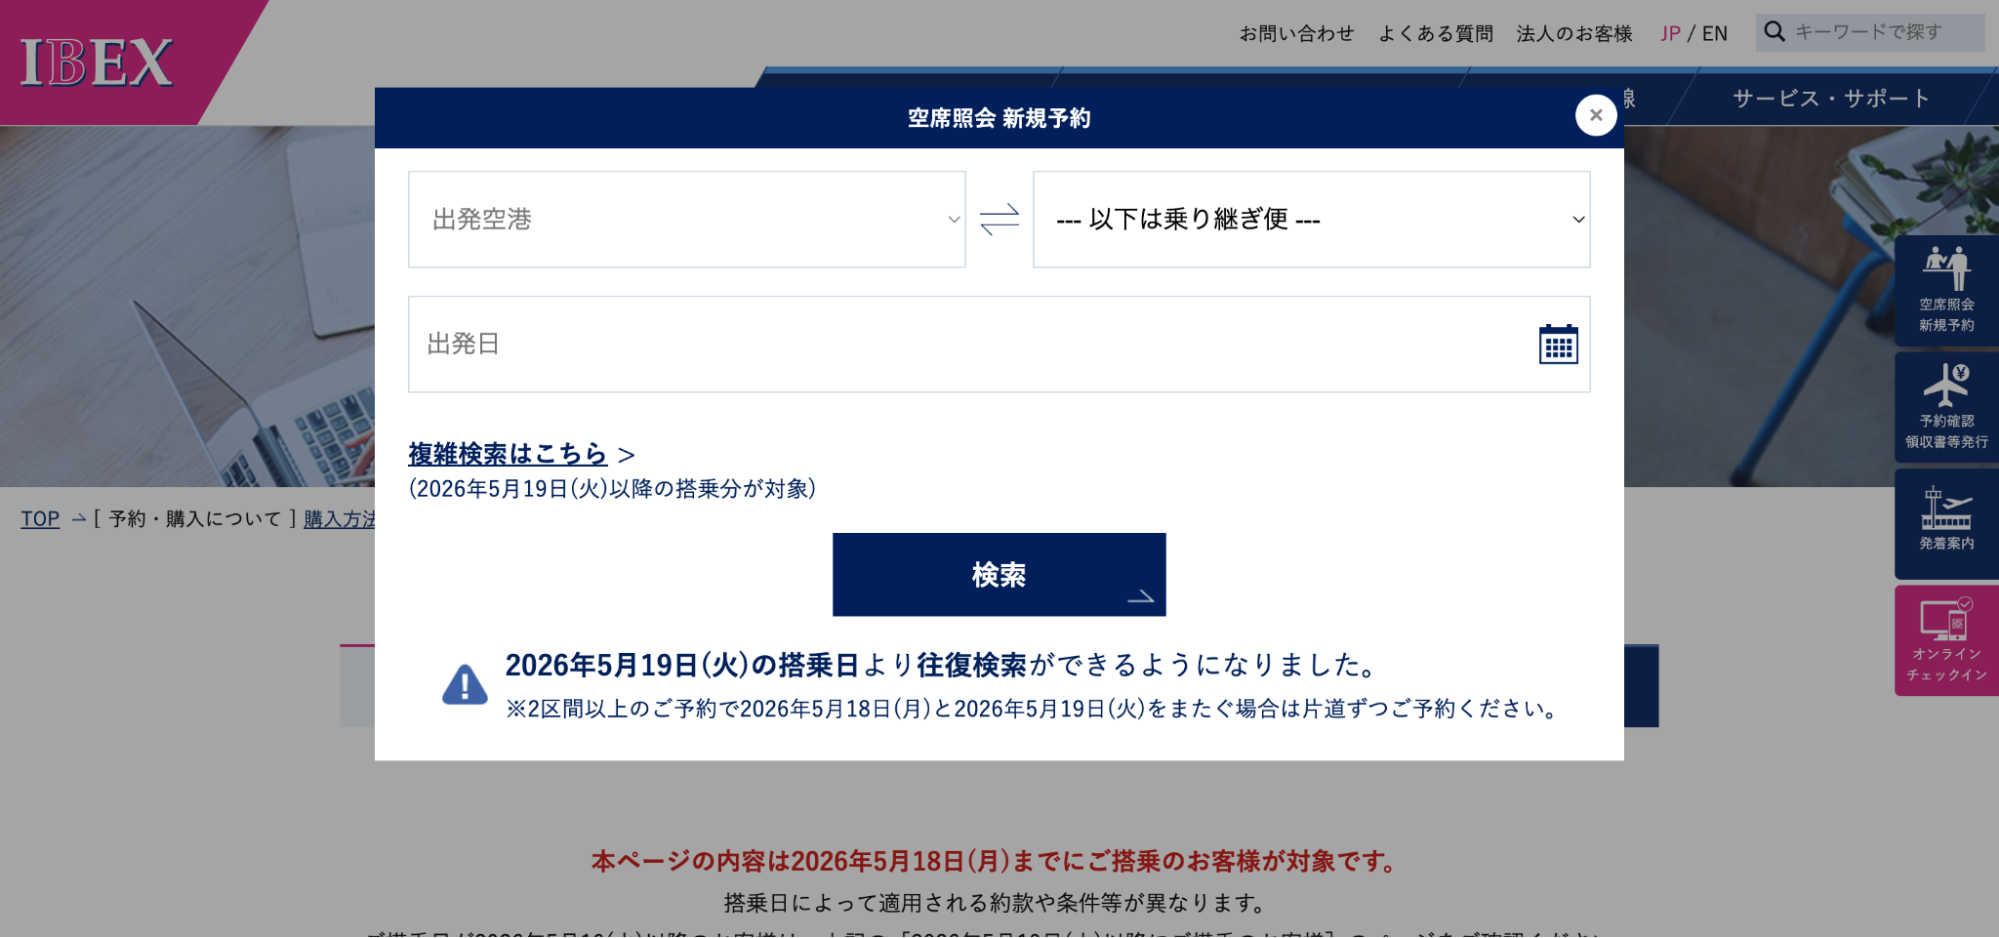Open the calendar date picker icon
Screen dimensions: 1999x938
point(1557,345)
